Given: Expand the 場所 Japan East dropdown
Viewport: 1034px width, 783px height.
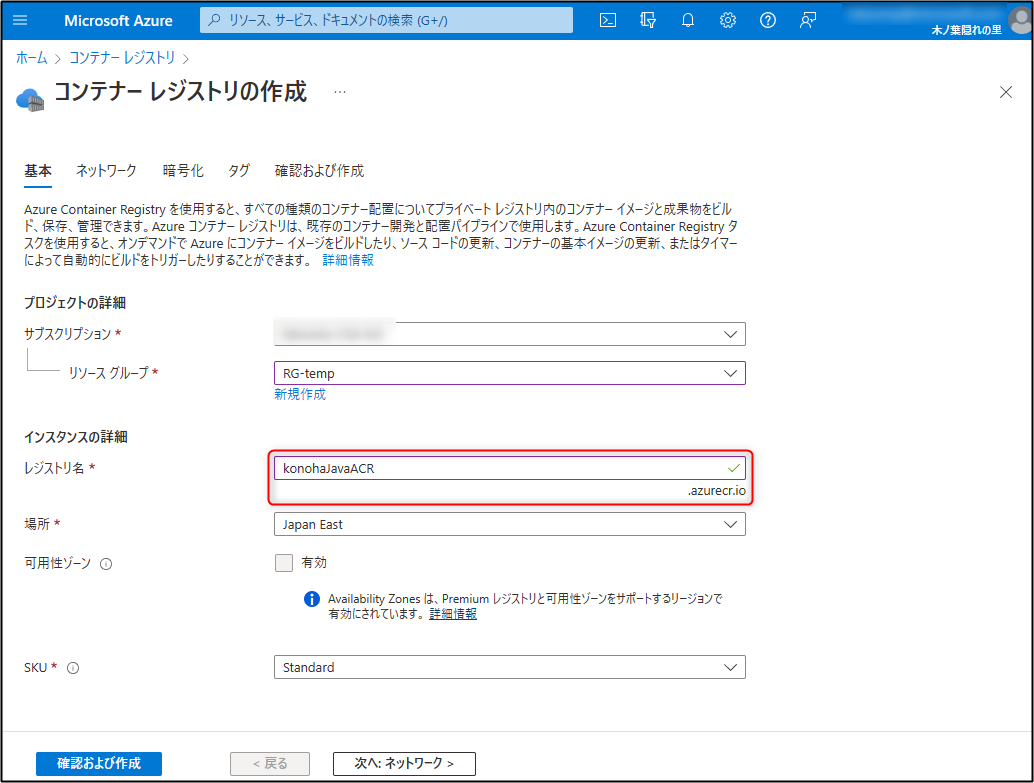Looking at the screenshot, I should click(510, 524).
